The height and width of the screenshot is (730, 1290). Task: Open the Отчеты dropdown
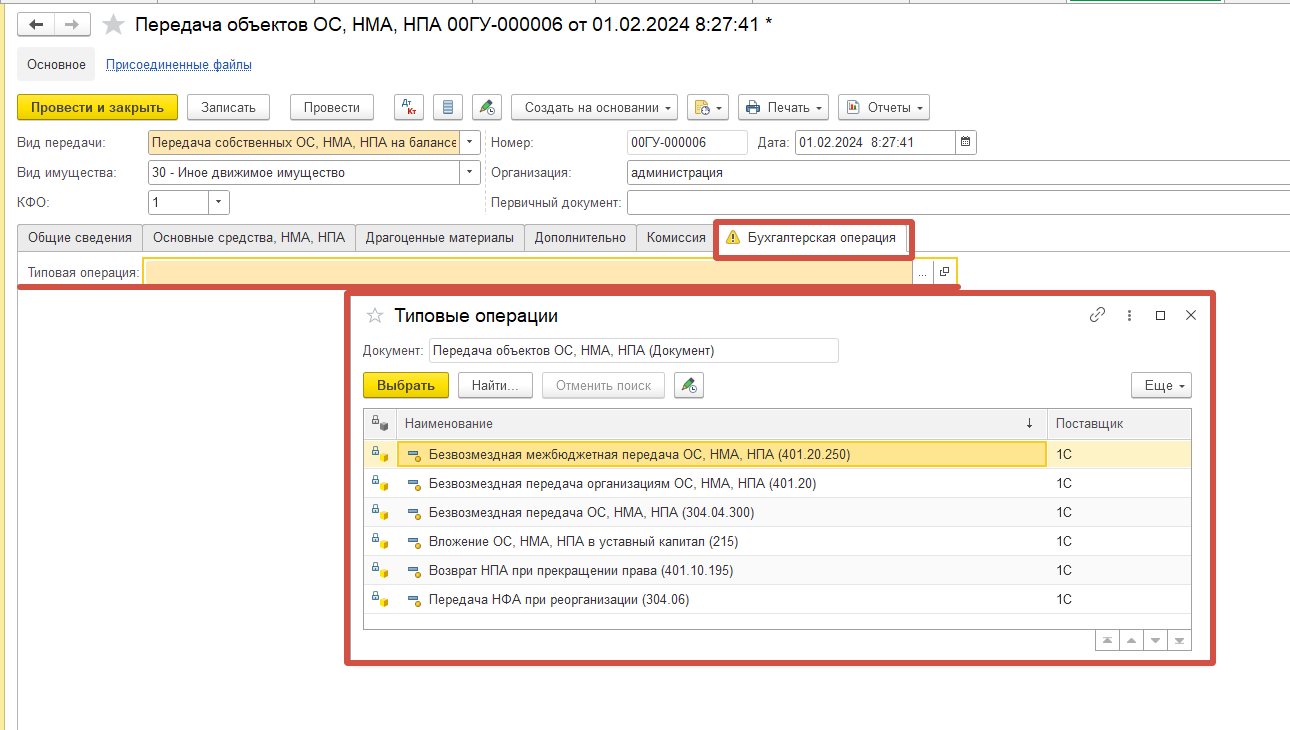click(x=884, y=107)
